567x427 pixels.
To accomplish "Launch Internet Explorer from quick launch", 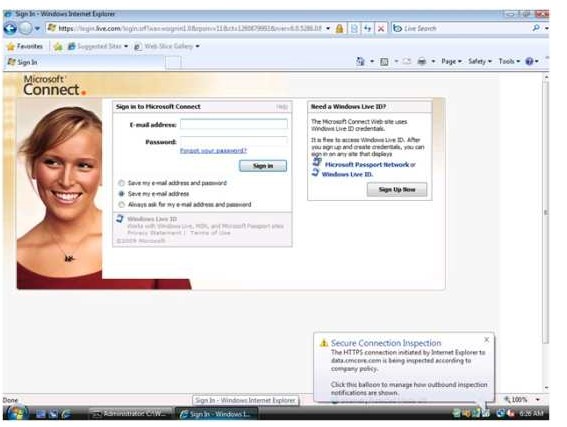I will [x=66, y=414].
